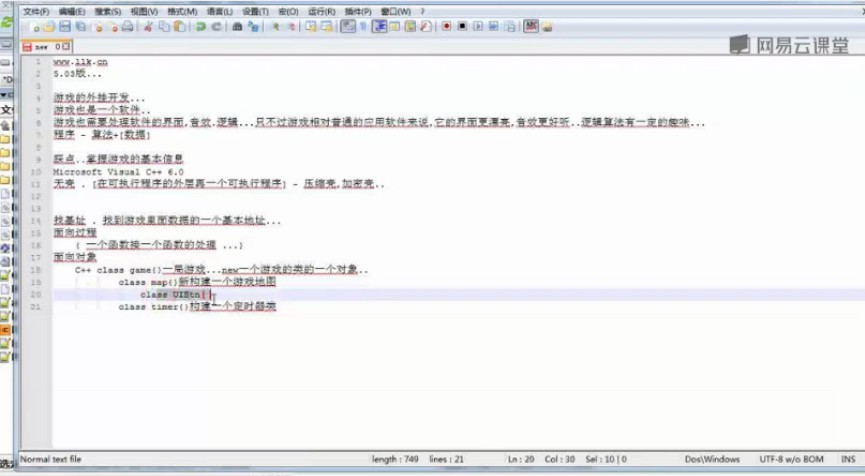
Task: Click 'length : 749' in the status bar
Action: coord(395,459)
